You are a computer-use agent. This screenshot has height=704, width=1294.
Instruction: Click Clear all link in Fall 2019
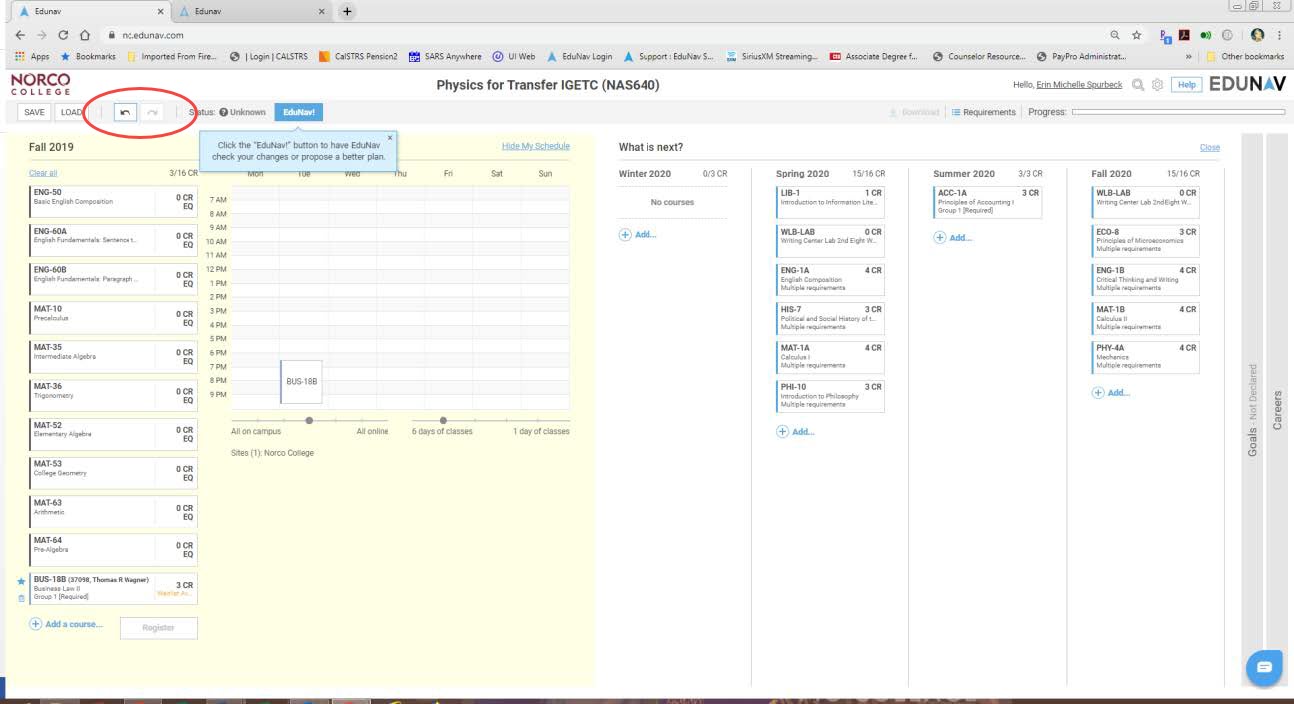[x=43, y=174]
